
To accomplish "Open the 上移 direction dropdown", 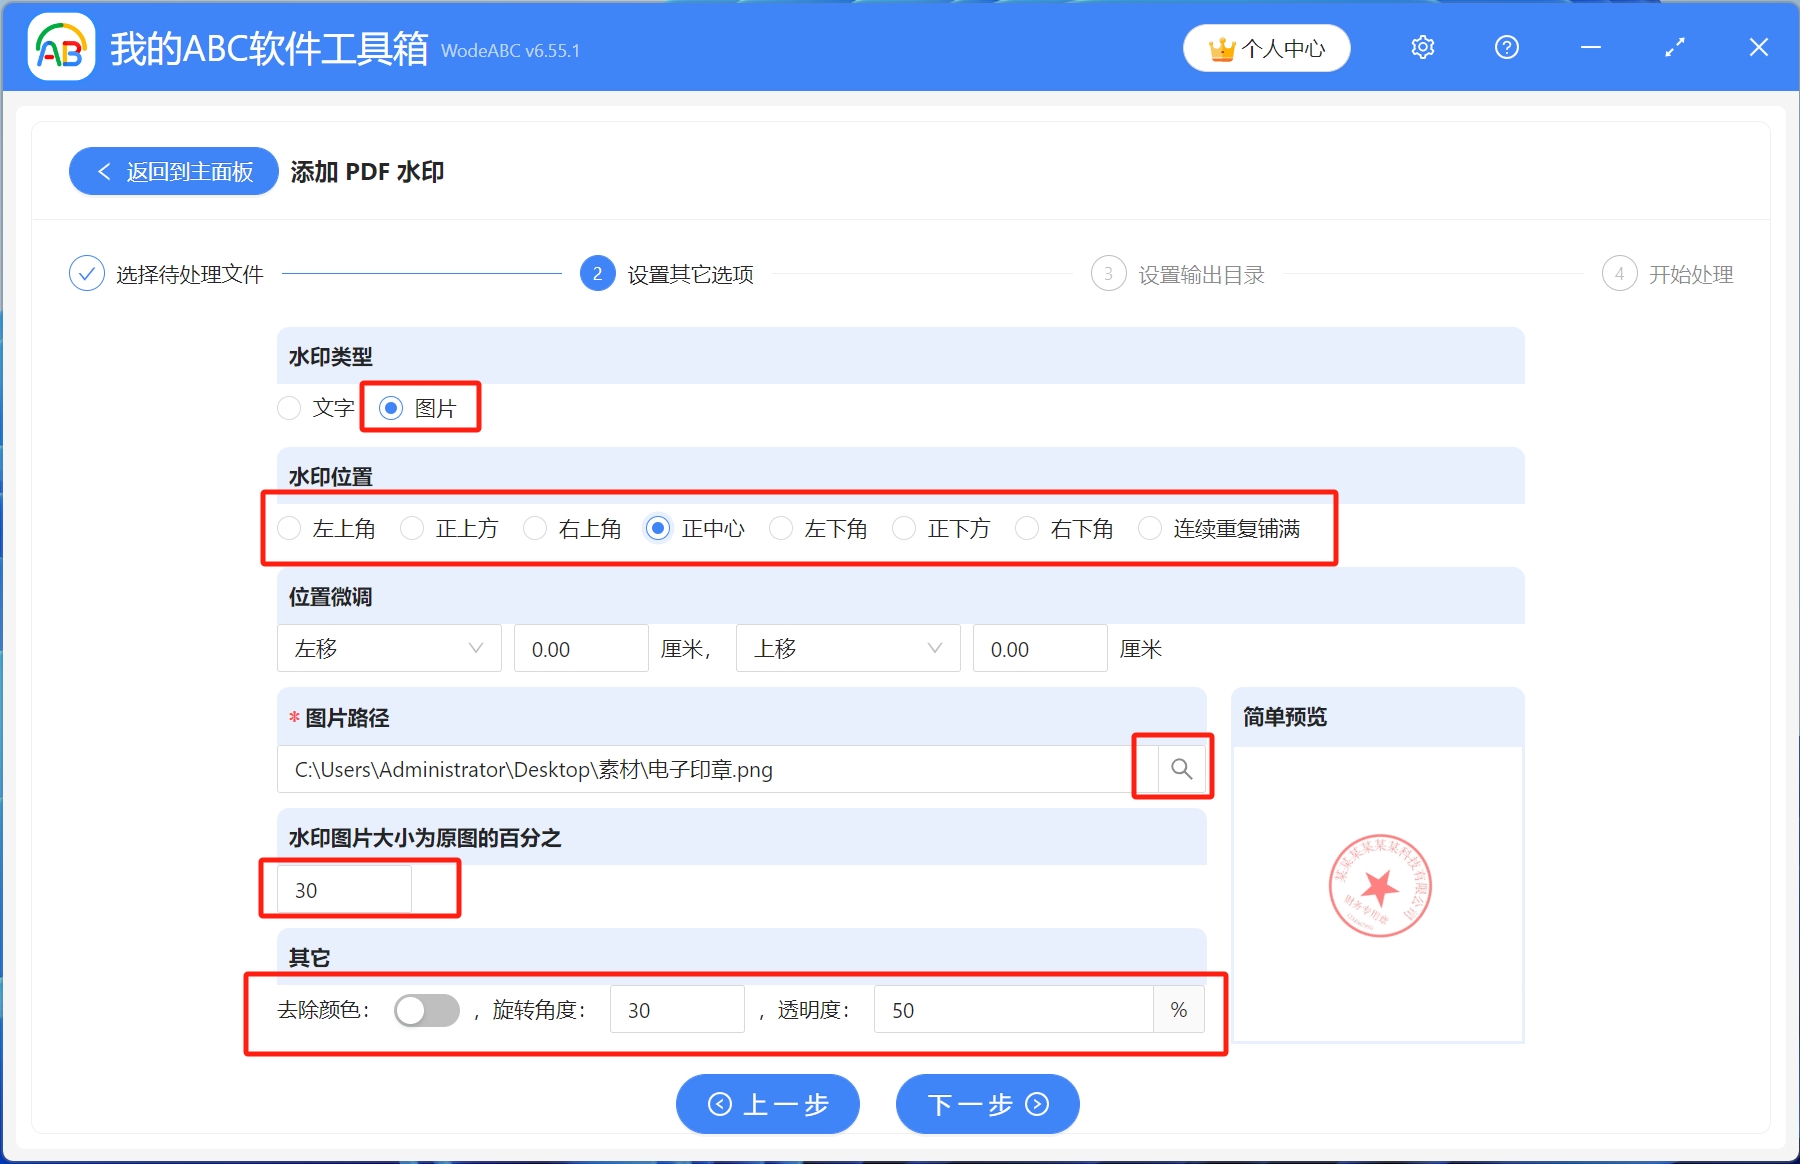I will pyautogui.click(x=846, y=648).
